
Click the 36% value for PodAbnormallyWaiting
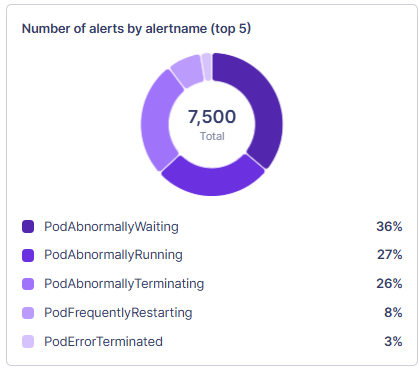[389, 227]
